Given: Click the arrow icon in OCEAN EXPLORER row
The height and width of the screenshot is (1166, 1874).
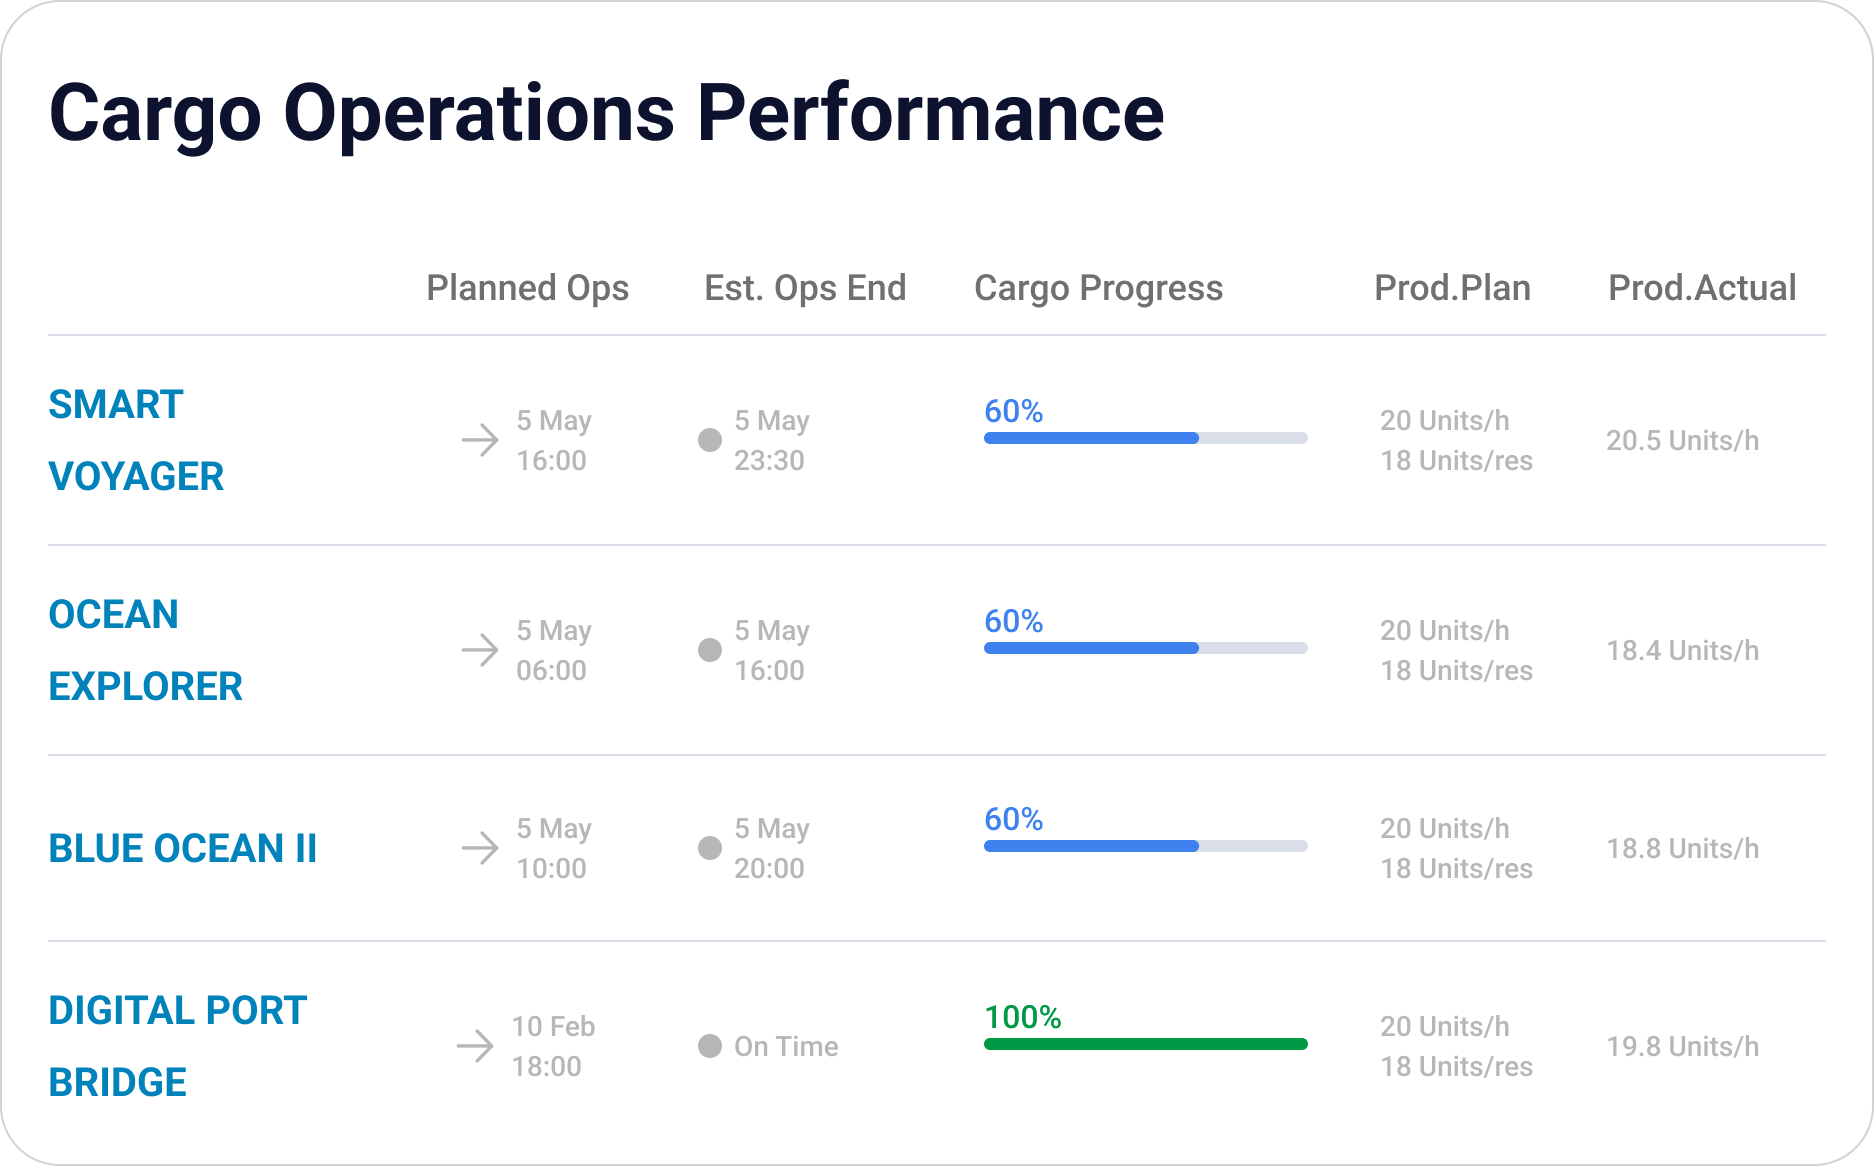Looking at the screenshot, I should 480,650.
